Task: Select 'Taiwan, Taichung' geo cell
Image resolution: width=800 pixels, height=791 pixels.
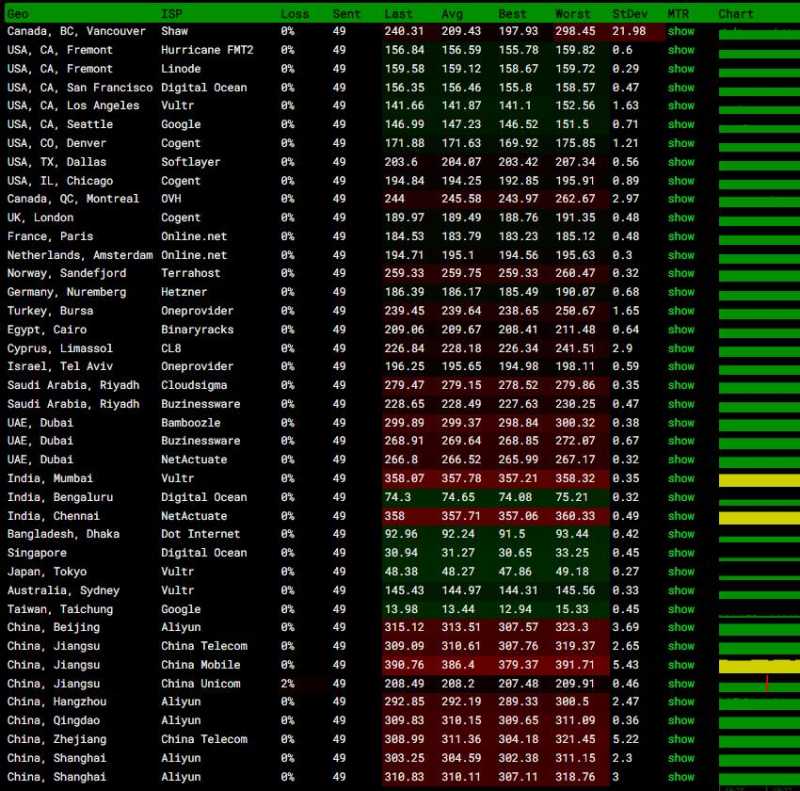Action: tap(60, 609)
